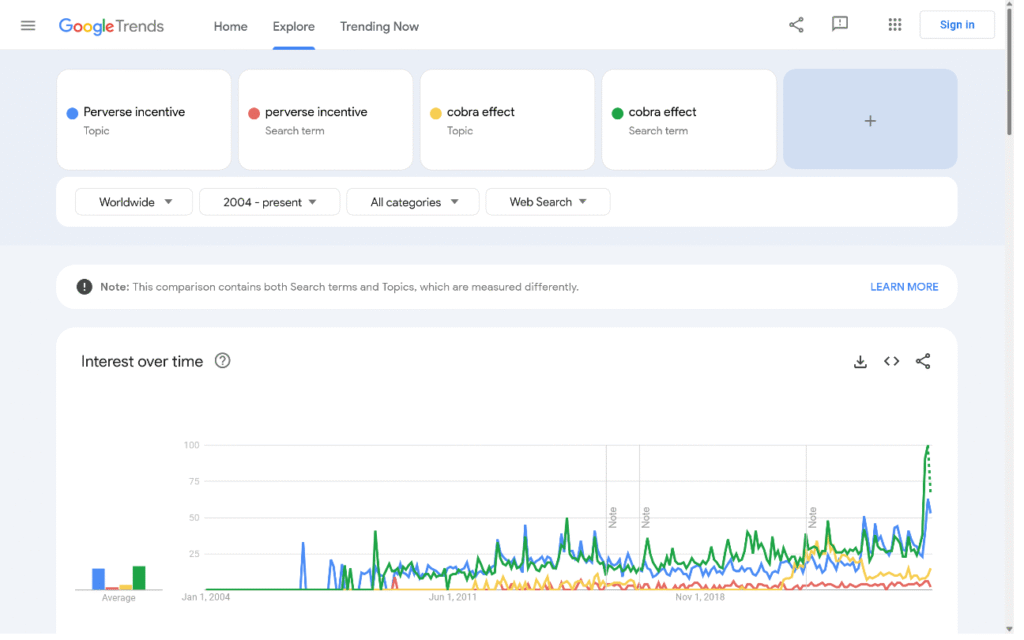Image resolution: width=1024 pixels, height=640 pixels.
Task: Open the Google apps grid
Action: [x=895, y=25]
